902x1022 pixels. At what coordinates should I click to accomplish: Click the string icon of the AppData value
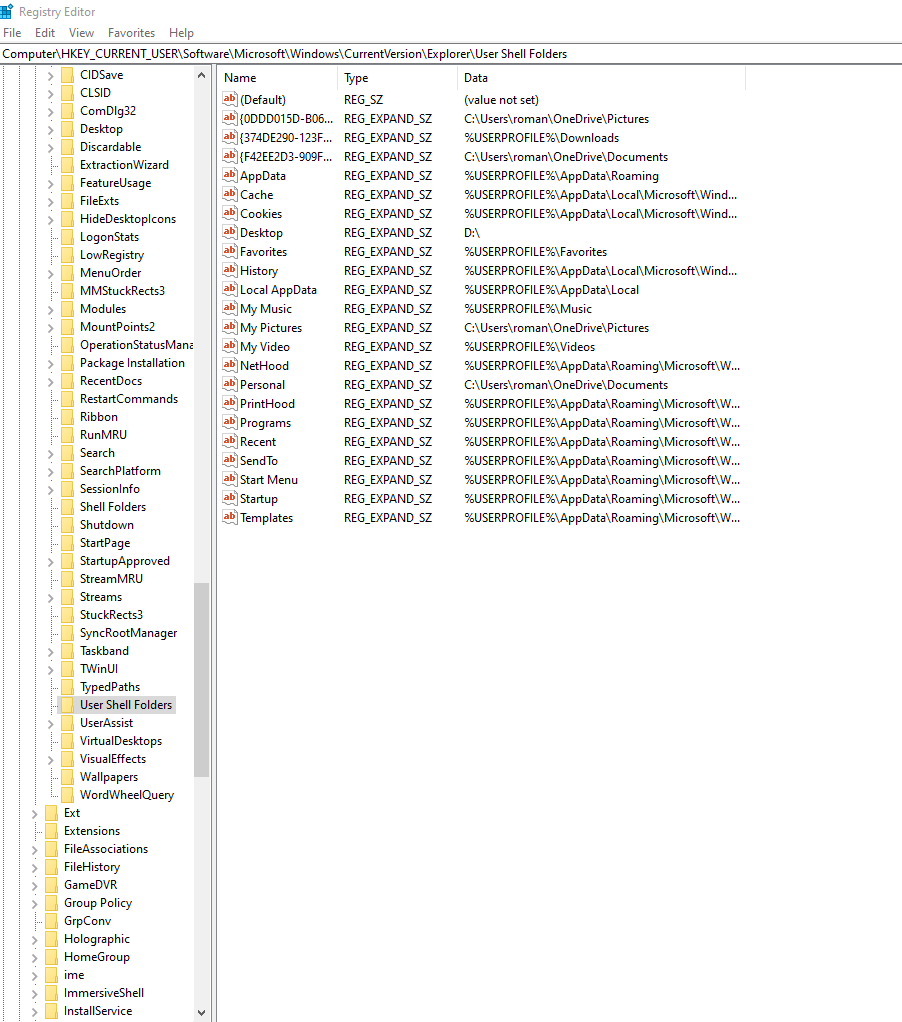tap(229, 175)
